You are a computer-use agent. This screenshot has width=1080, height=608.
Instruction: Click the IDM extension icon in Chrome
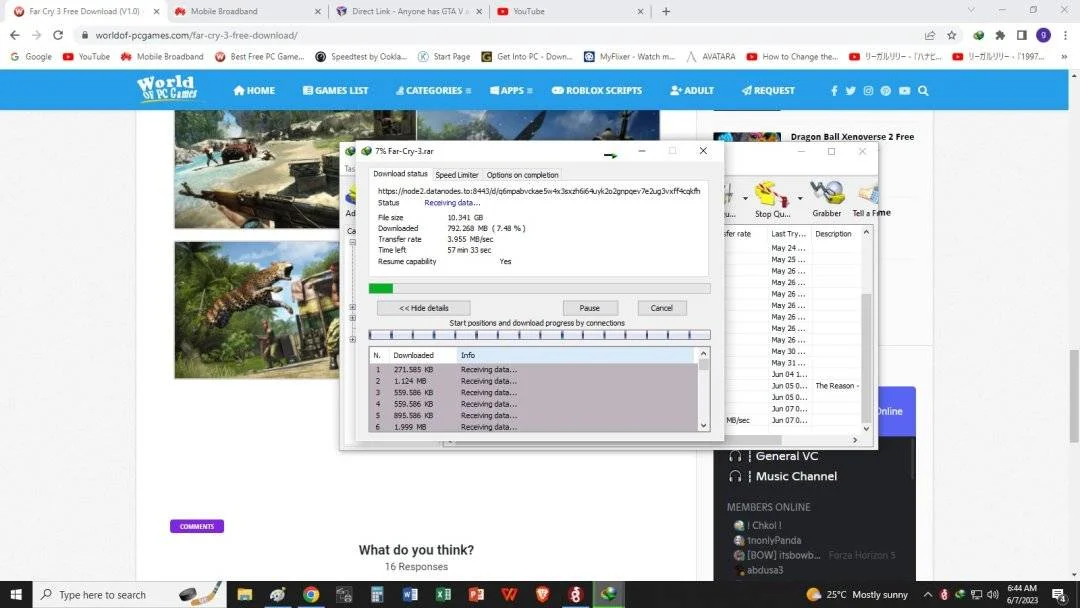point(978,35)
